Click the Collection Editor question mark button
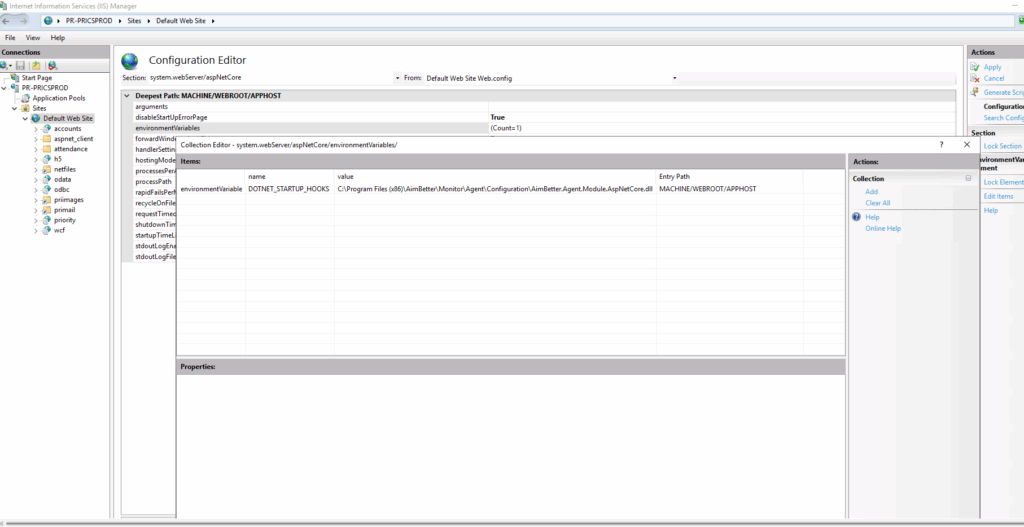 [941, 144]
